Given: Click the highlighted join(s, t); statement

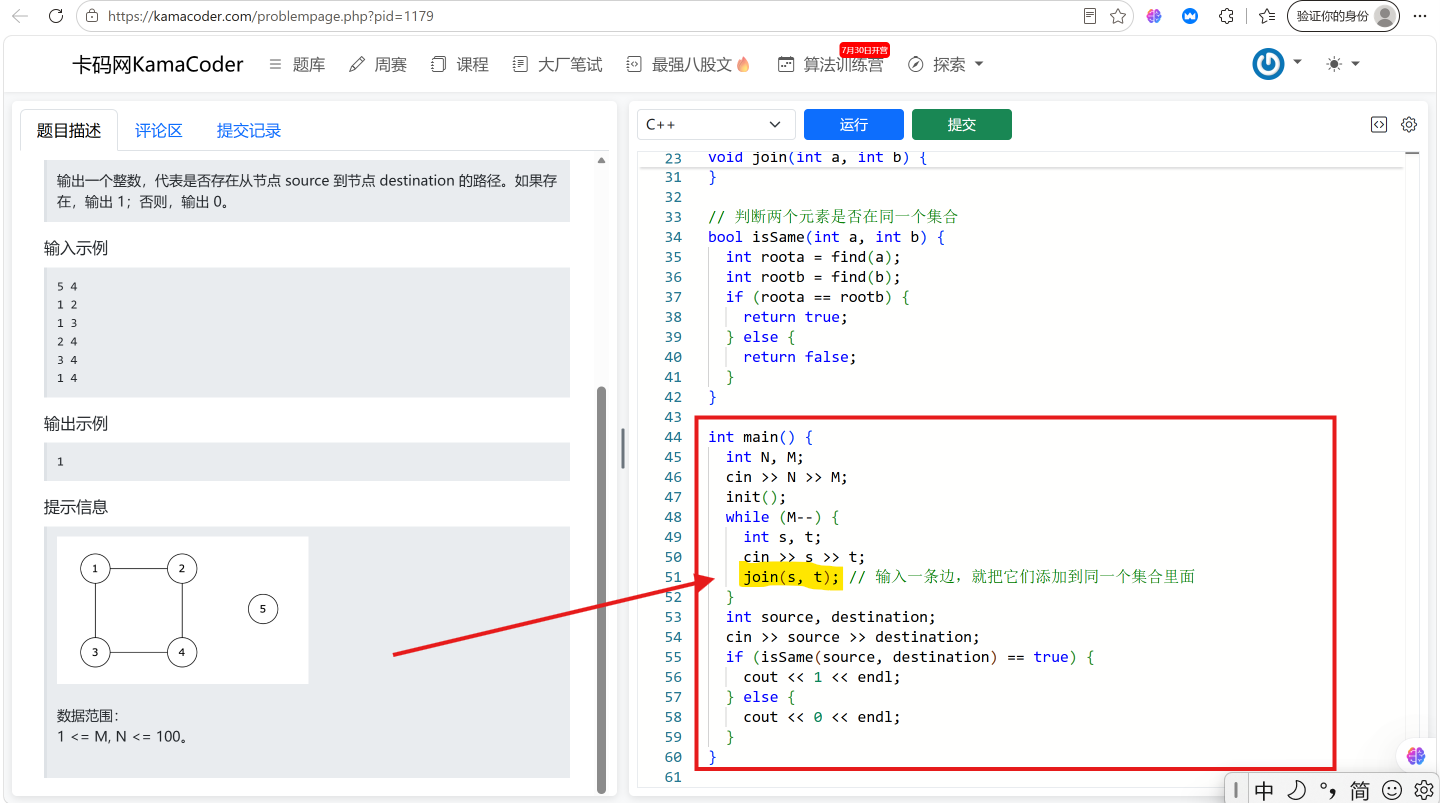Looking at the screenshot, I should coord(791,577).
